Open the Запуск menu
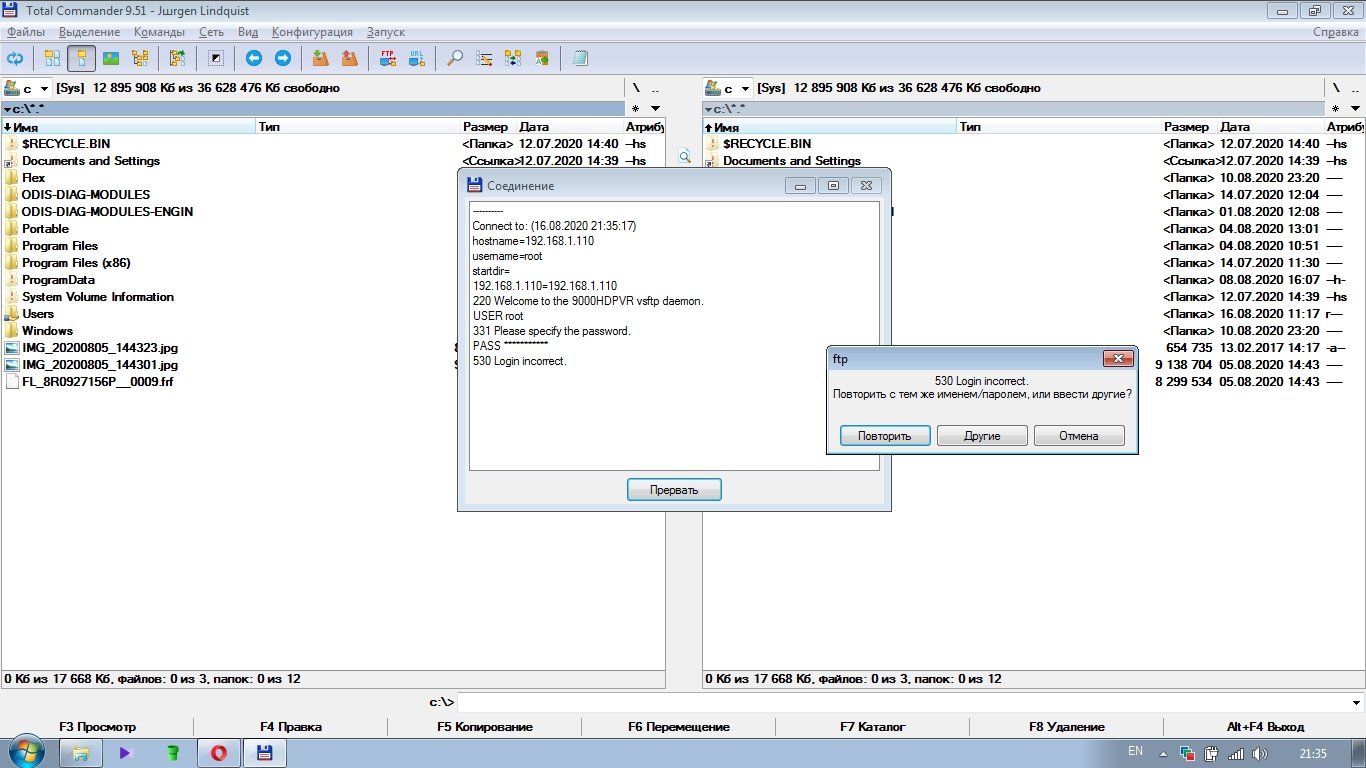The width and height of the screenshot is (1366, 768). point(385,32)
